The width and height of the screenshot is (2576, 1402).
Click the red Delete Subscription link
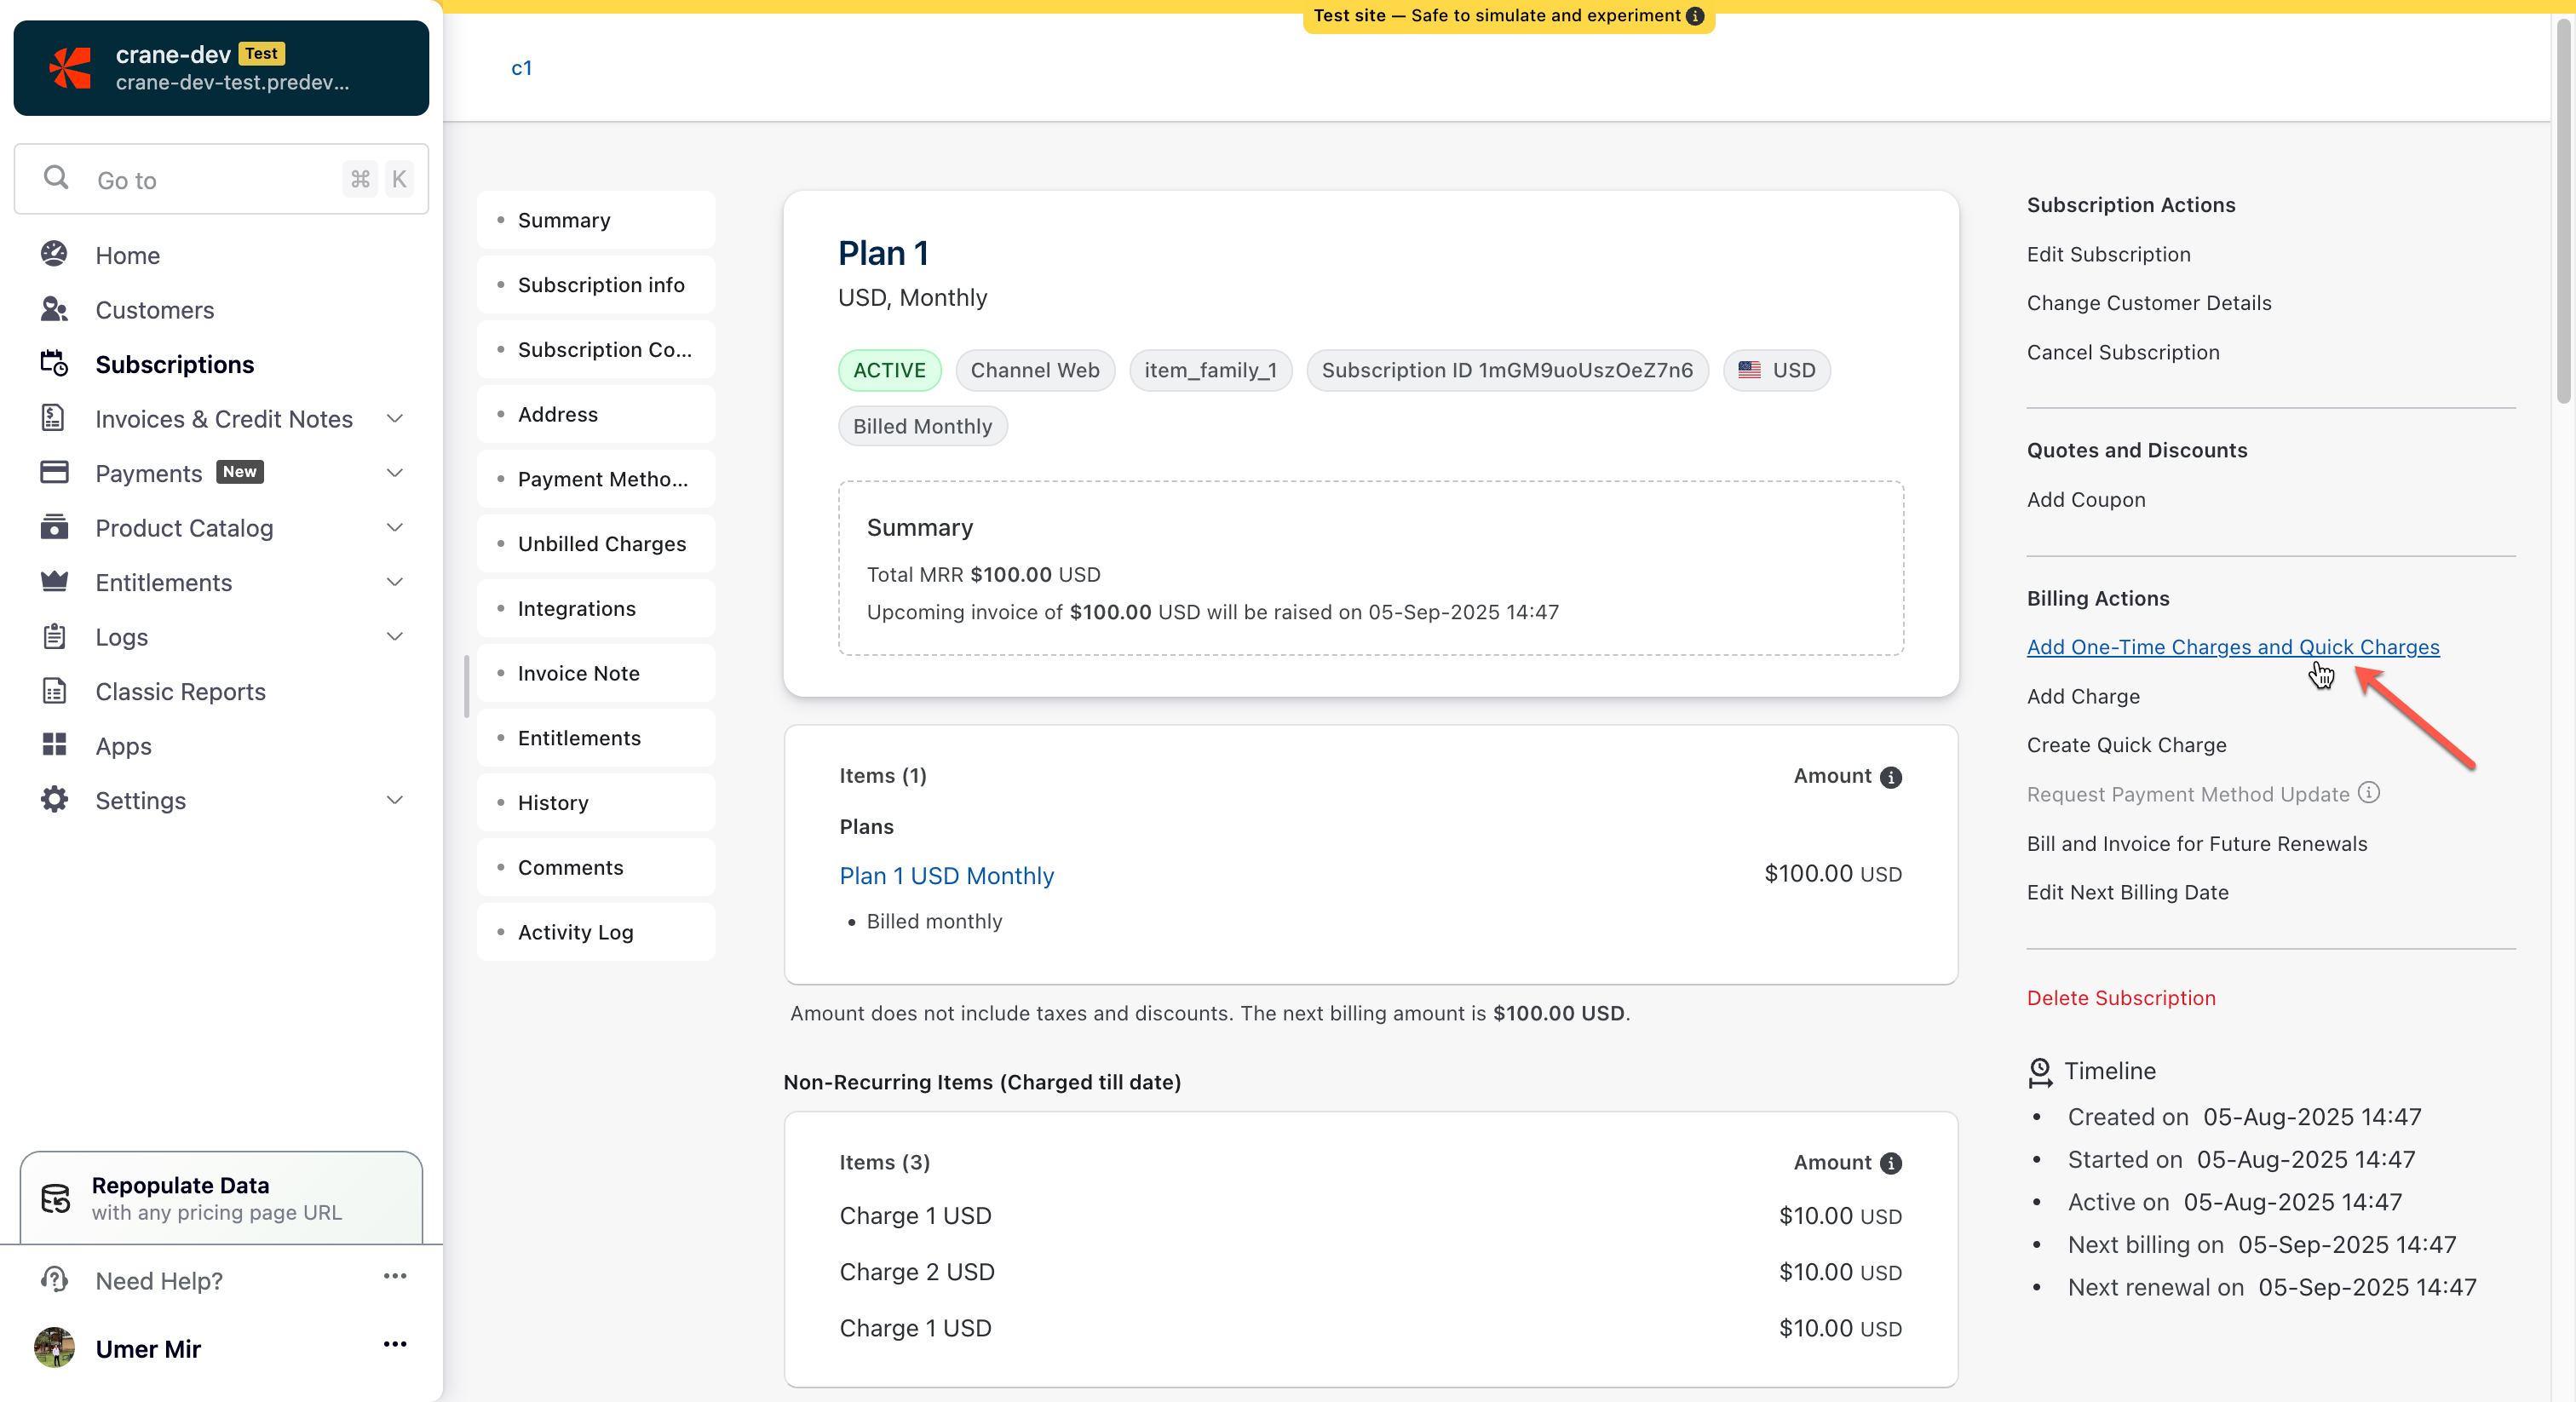[x=2120, y=997]
